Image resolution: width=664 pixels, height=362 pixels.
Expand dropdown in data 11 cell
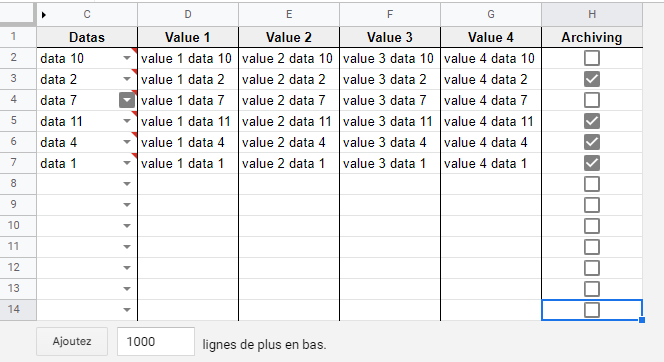[127, 121]
